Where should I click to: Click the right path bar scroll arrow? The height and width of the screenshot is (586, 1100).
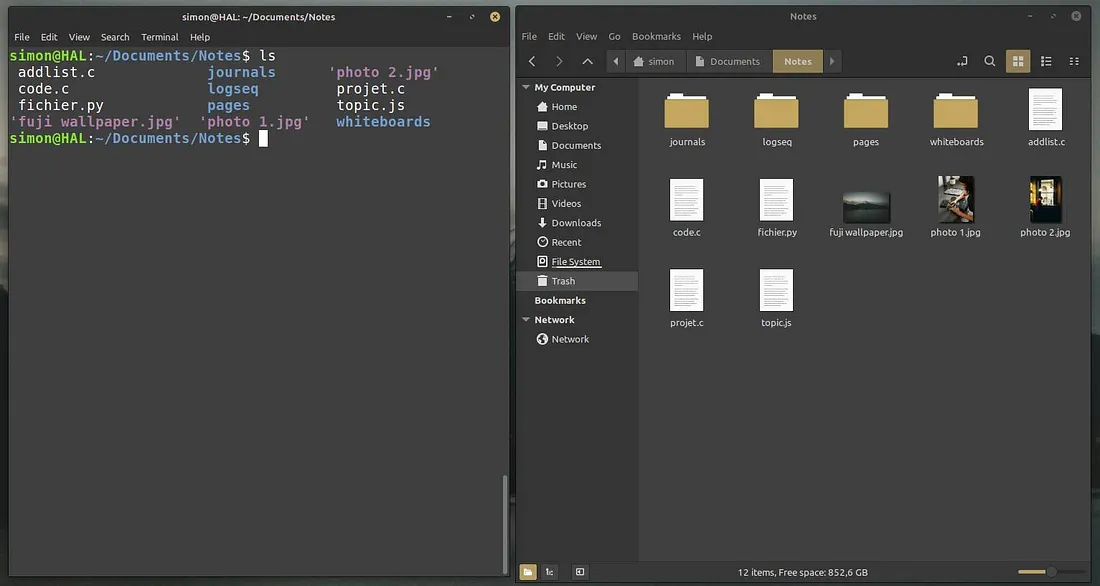832,62
